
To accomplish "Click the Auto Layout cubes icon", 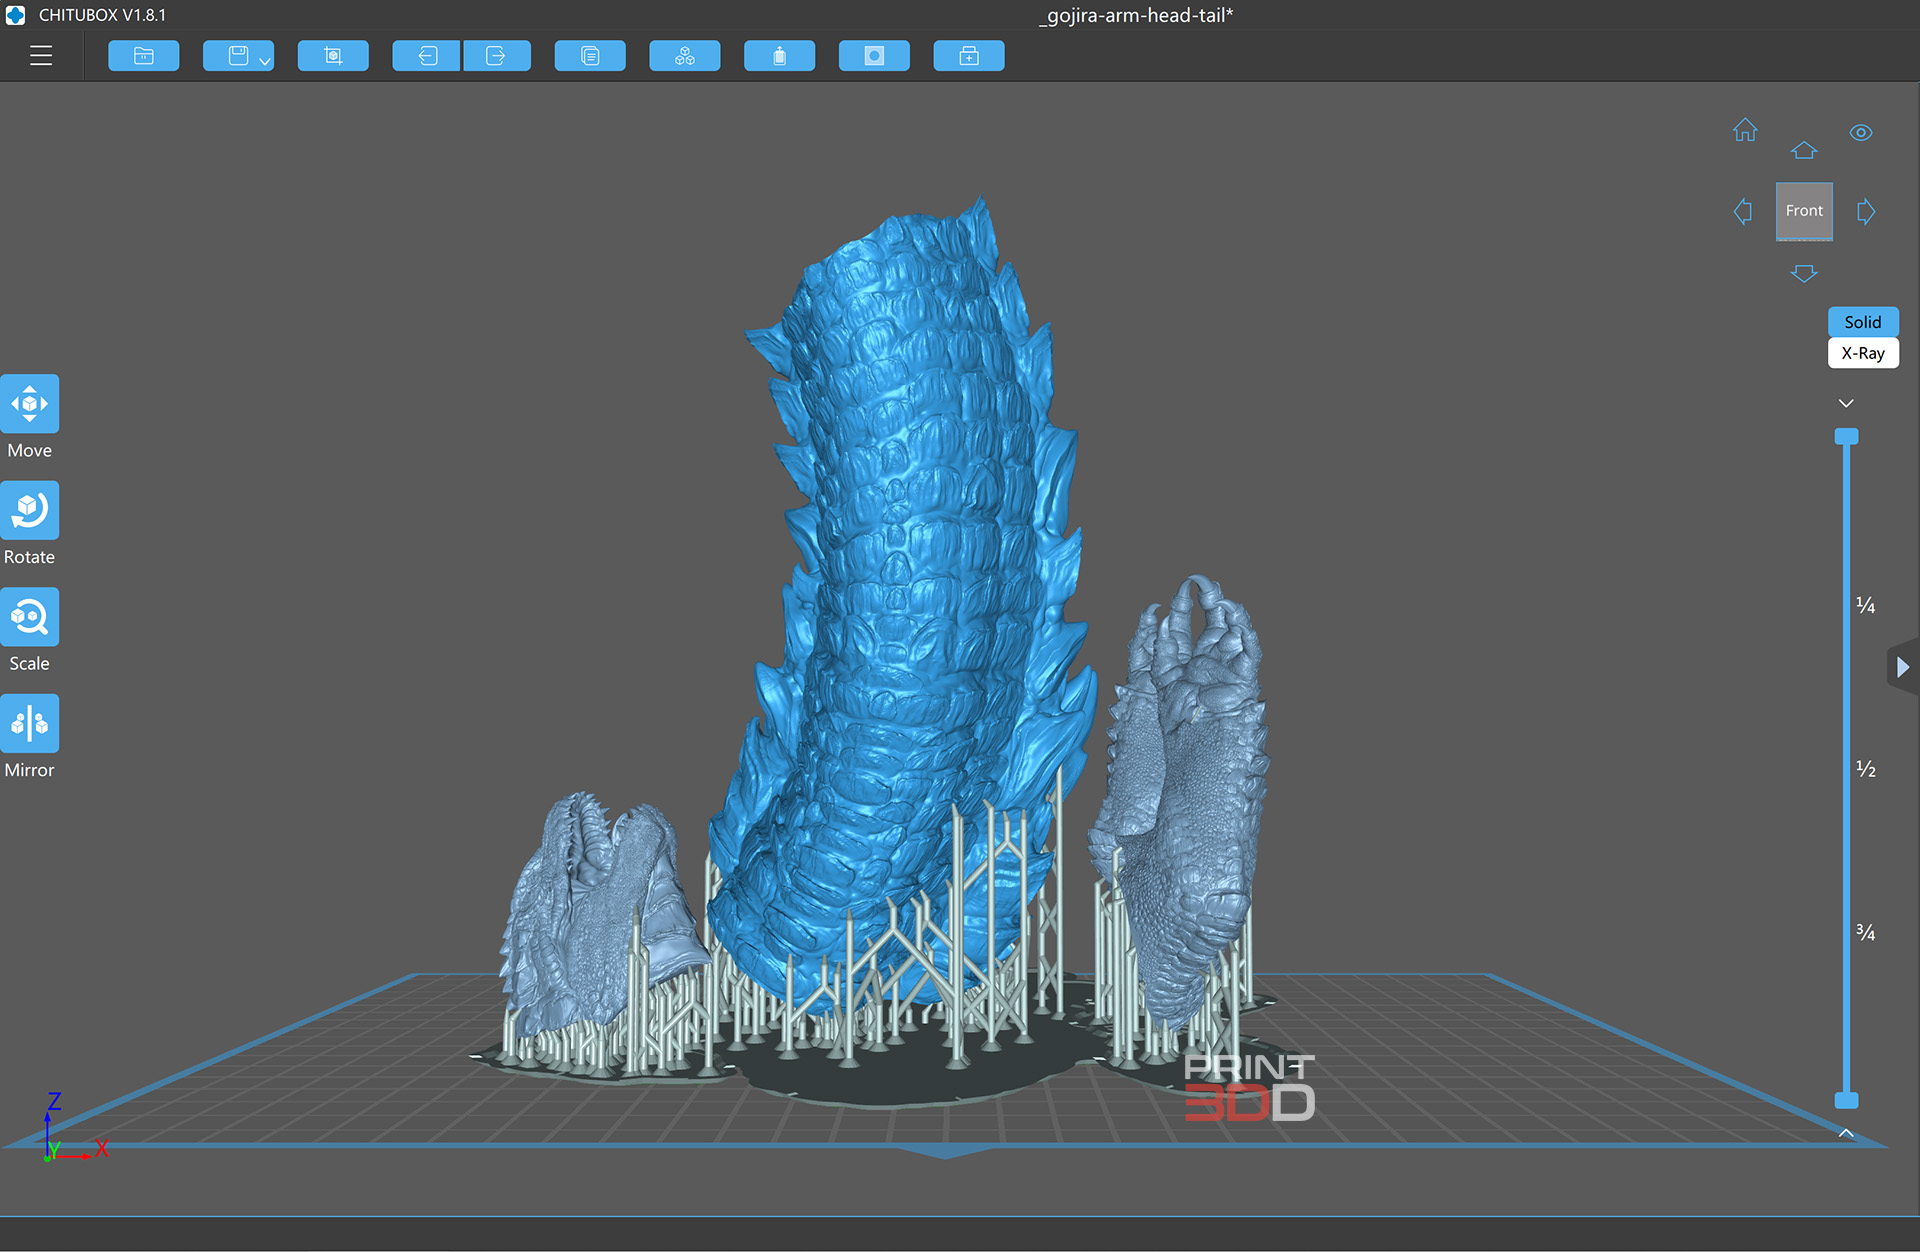I will click(x=685, y=56).
